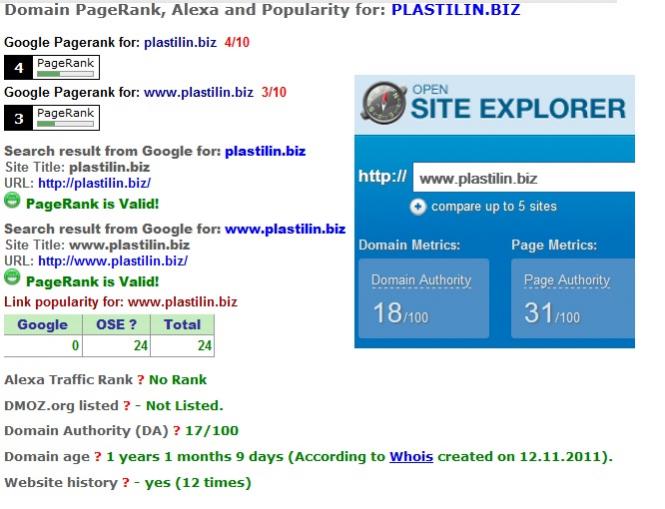Click green valid icon above the Link popularity line
Viewport: 665px width, 509px height.
(x=12, y=277)
